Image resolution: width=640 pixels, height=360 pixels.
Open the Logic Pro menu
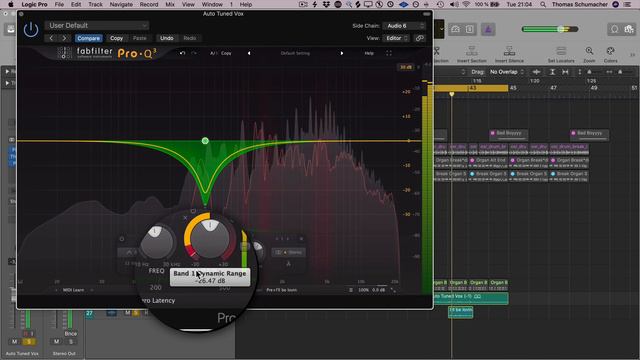(x=34, y=4)
